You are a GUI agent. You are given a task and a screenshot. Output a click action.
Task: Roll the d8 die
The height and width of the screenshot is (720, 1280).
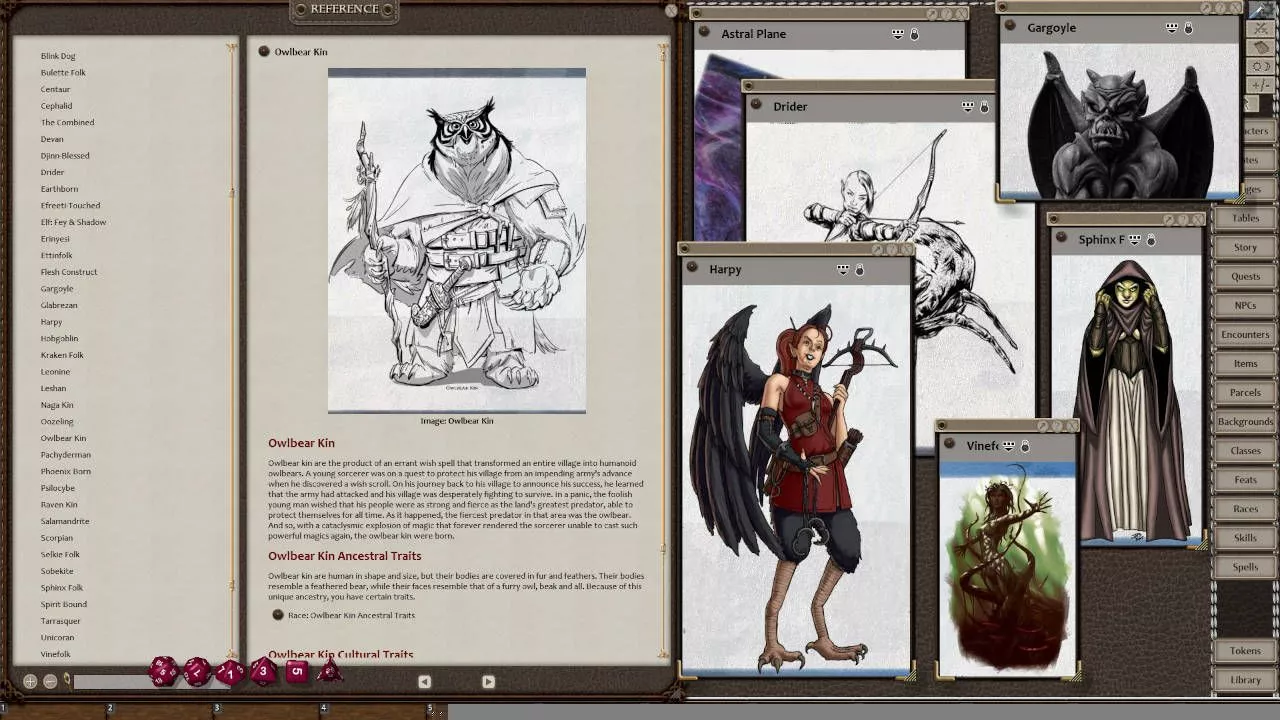(263, 671)
